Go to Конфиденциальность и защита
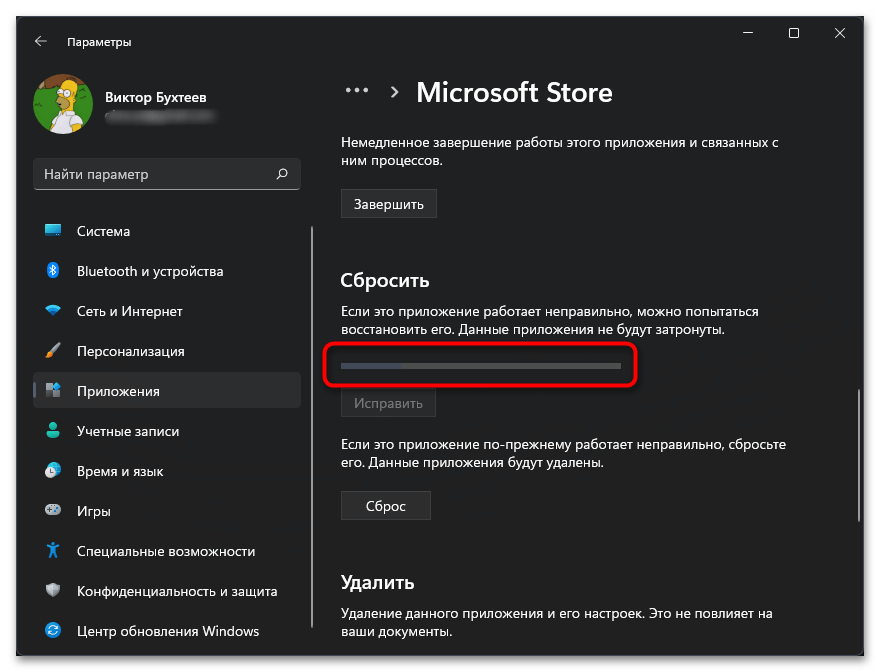The height and width of the screenshot is (672, 880). [176, 591]
